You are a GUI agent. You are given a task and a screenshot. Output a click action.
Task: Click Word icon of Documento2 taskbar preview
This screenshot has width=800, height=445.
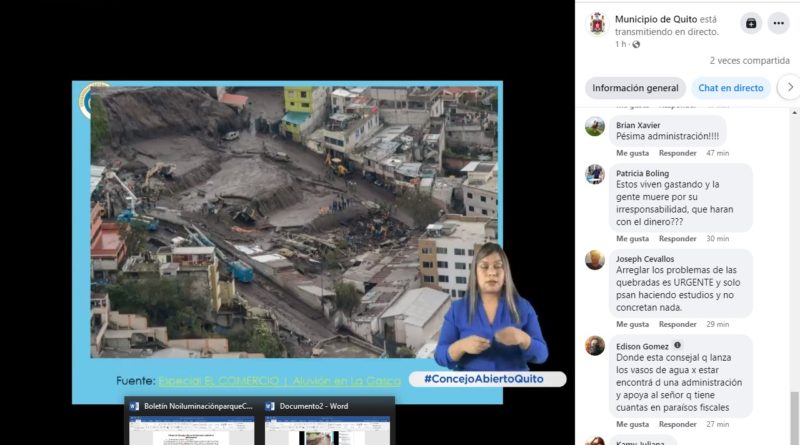[x=270, y=406]
